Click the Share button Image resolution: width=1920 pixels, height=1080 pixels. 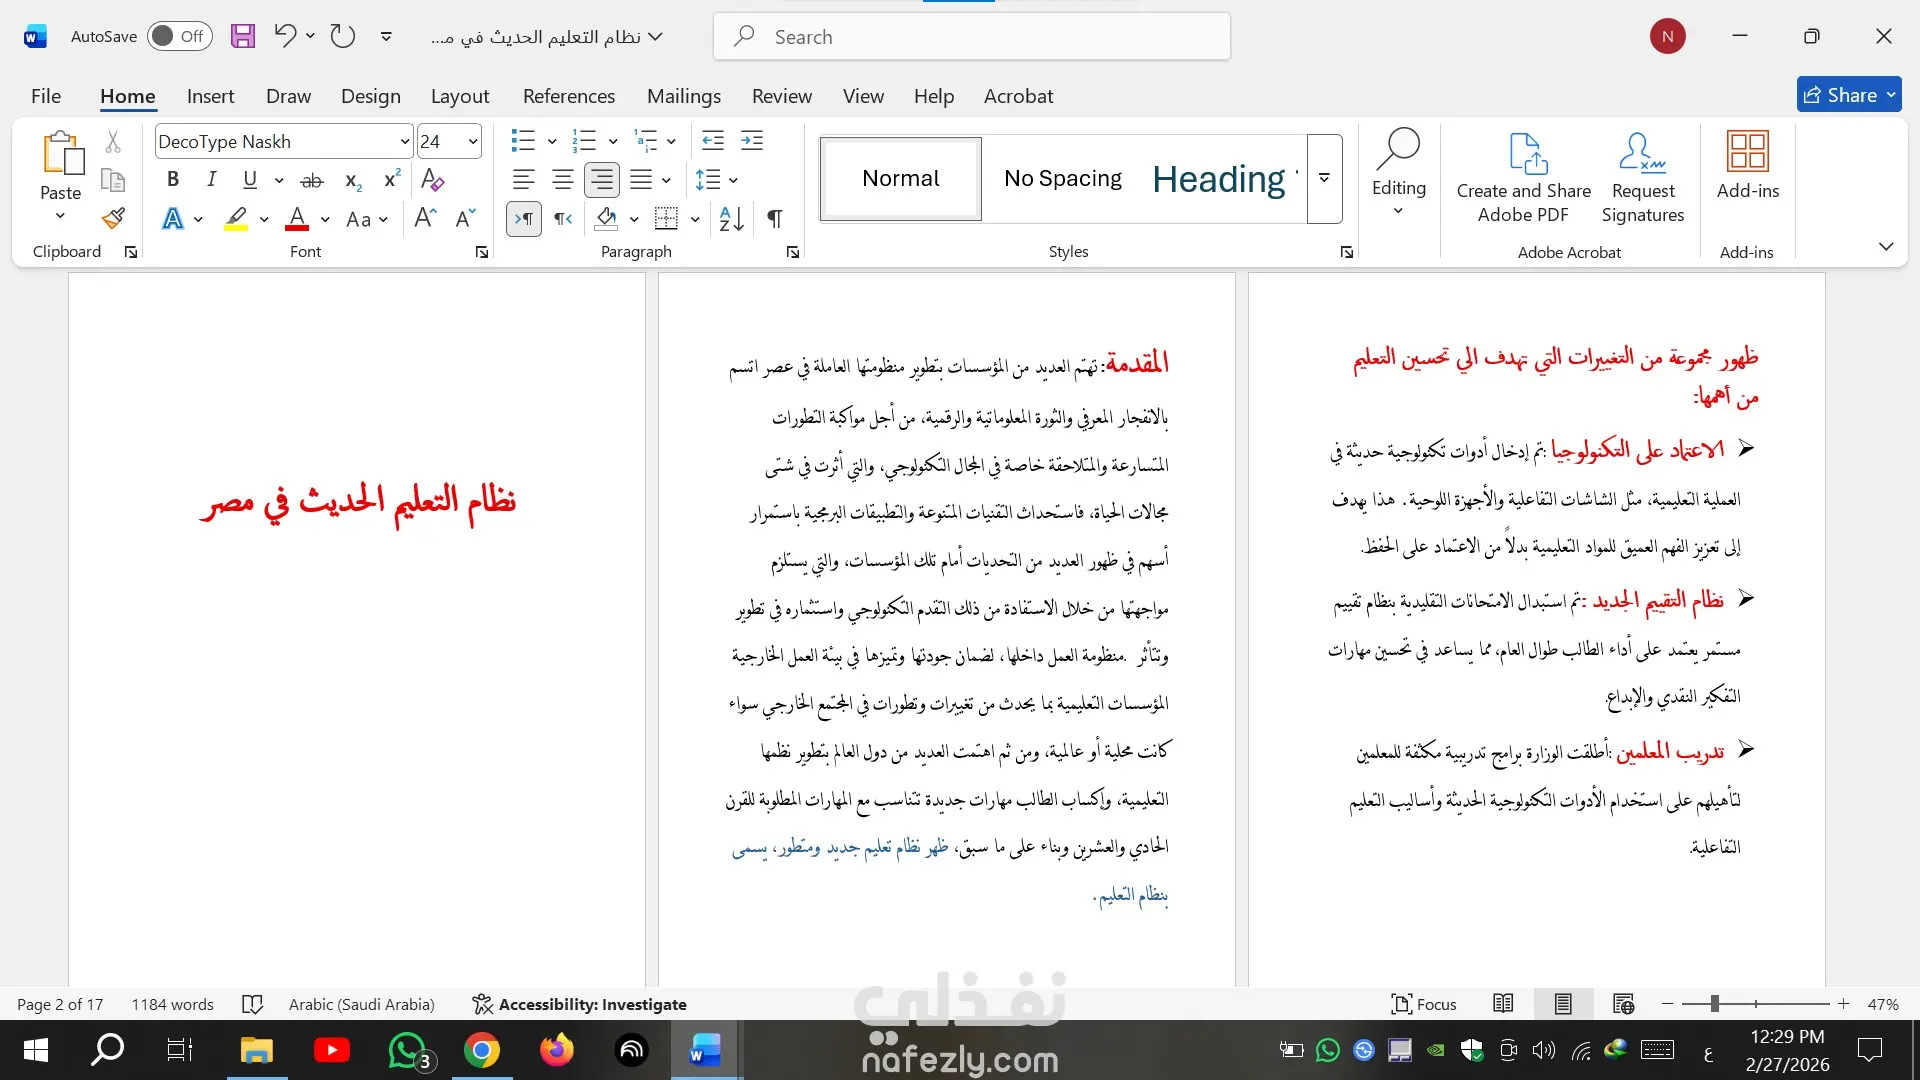click(1840, 95)
